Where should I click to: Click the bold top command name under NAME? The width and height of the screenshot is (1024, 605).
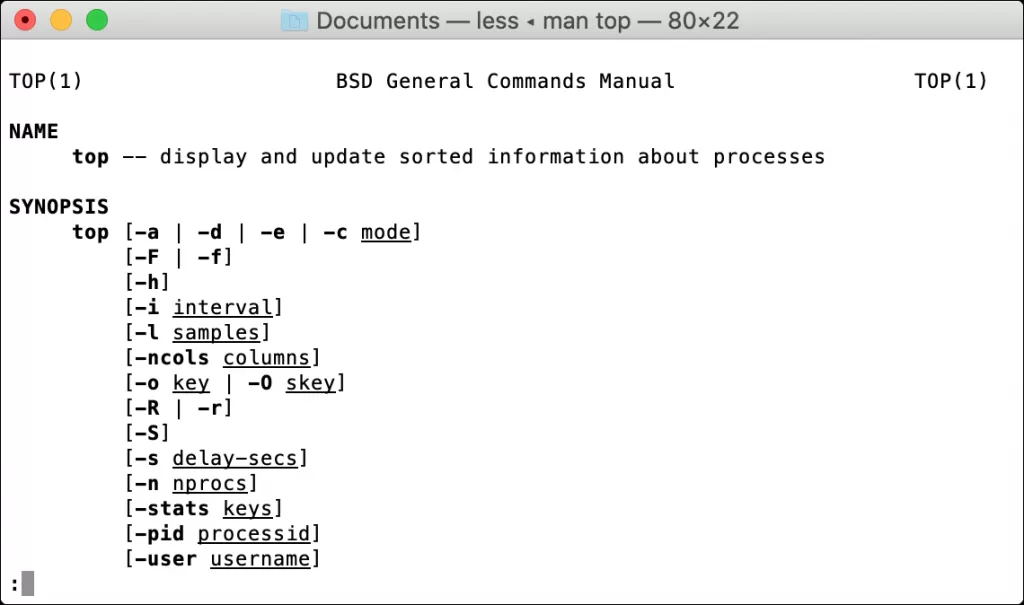[90, 156]
